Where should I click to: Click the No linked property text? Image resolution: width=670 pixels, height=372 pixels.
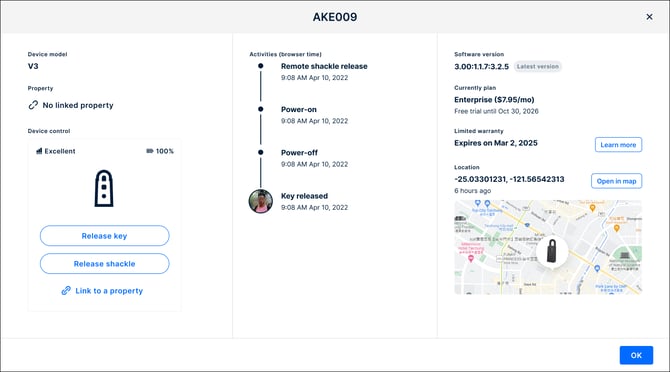coord(78,105)
